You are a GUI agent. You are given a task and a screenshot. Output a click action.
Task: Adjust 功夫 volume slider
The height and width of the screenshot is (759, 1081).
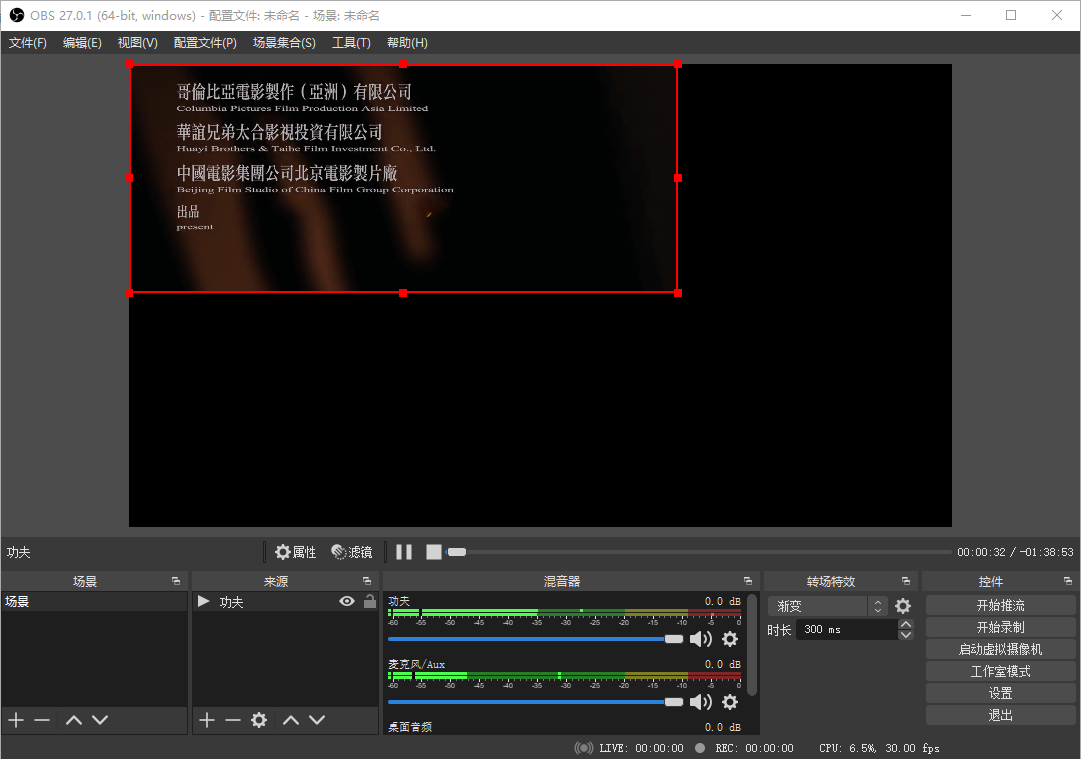(536, 639)
